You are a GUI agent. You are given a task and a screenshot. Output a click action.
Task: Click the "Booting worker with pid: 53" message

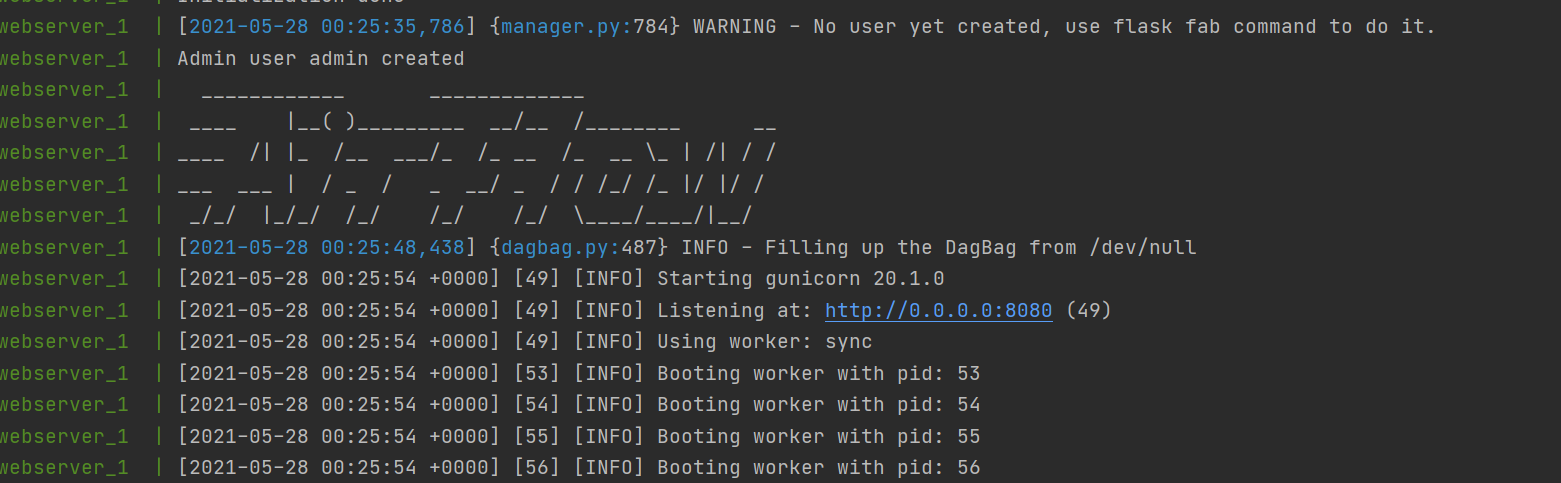[818, 374]
